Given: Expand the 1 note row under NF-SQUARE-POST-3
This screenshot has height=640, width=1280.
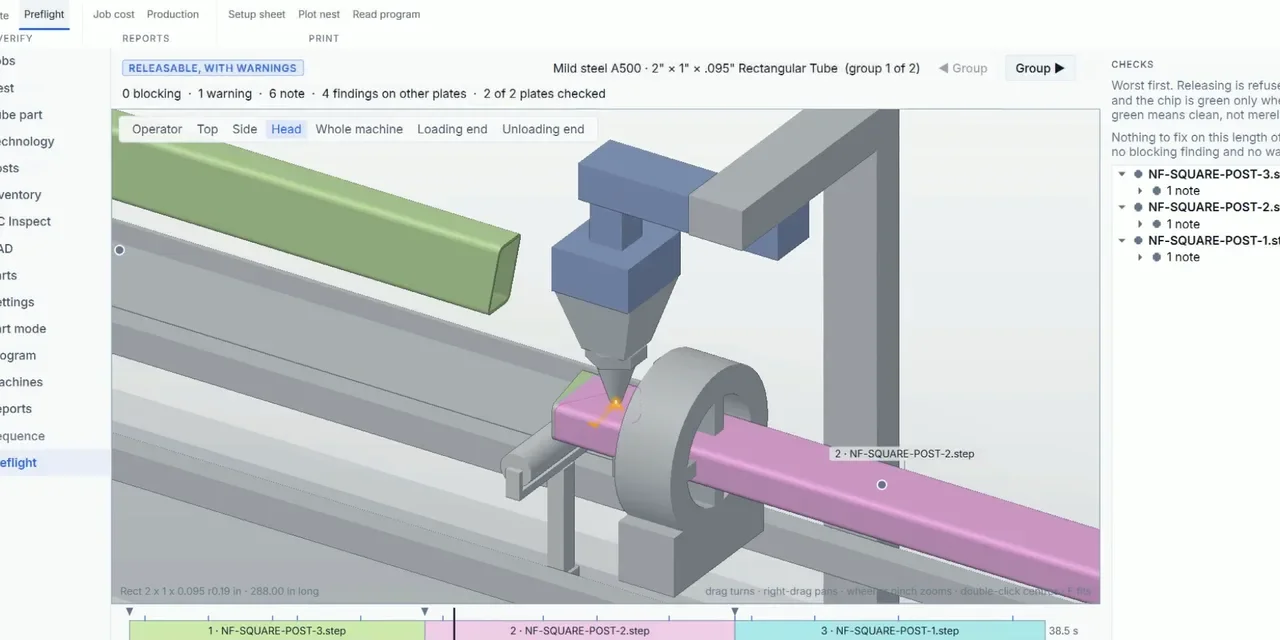Looking at the screenshot, I should pos(1140,190).
